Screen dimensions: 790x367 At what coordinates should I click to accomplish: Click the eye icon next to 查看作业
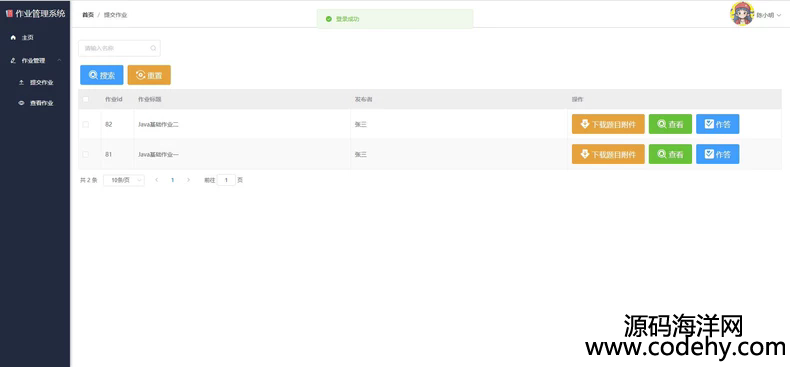pyautogui.click(x=21, y=103)
